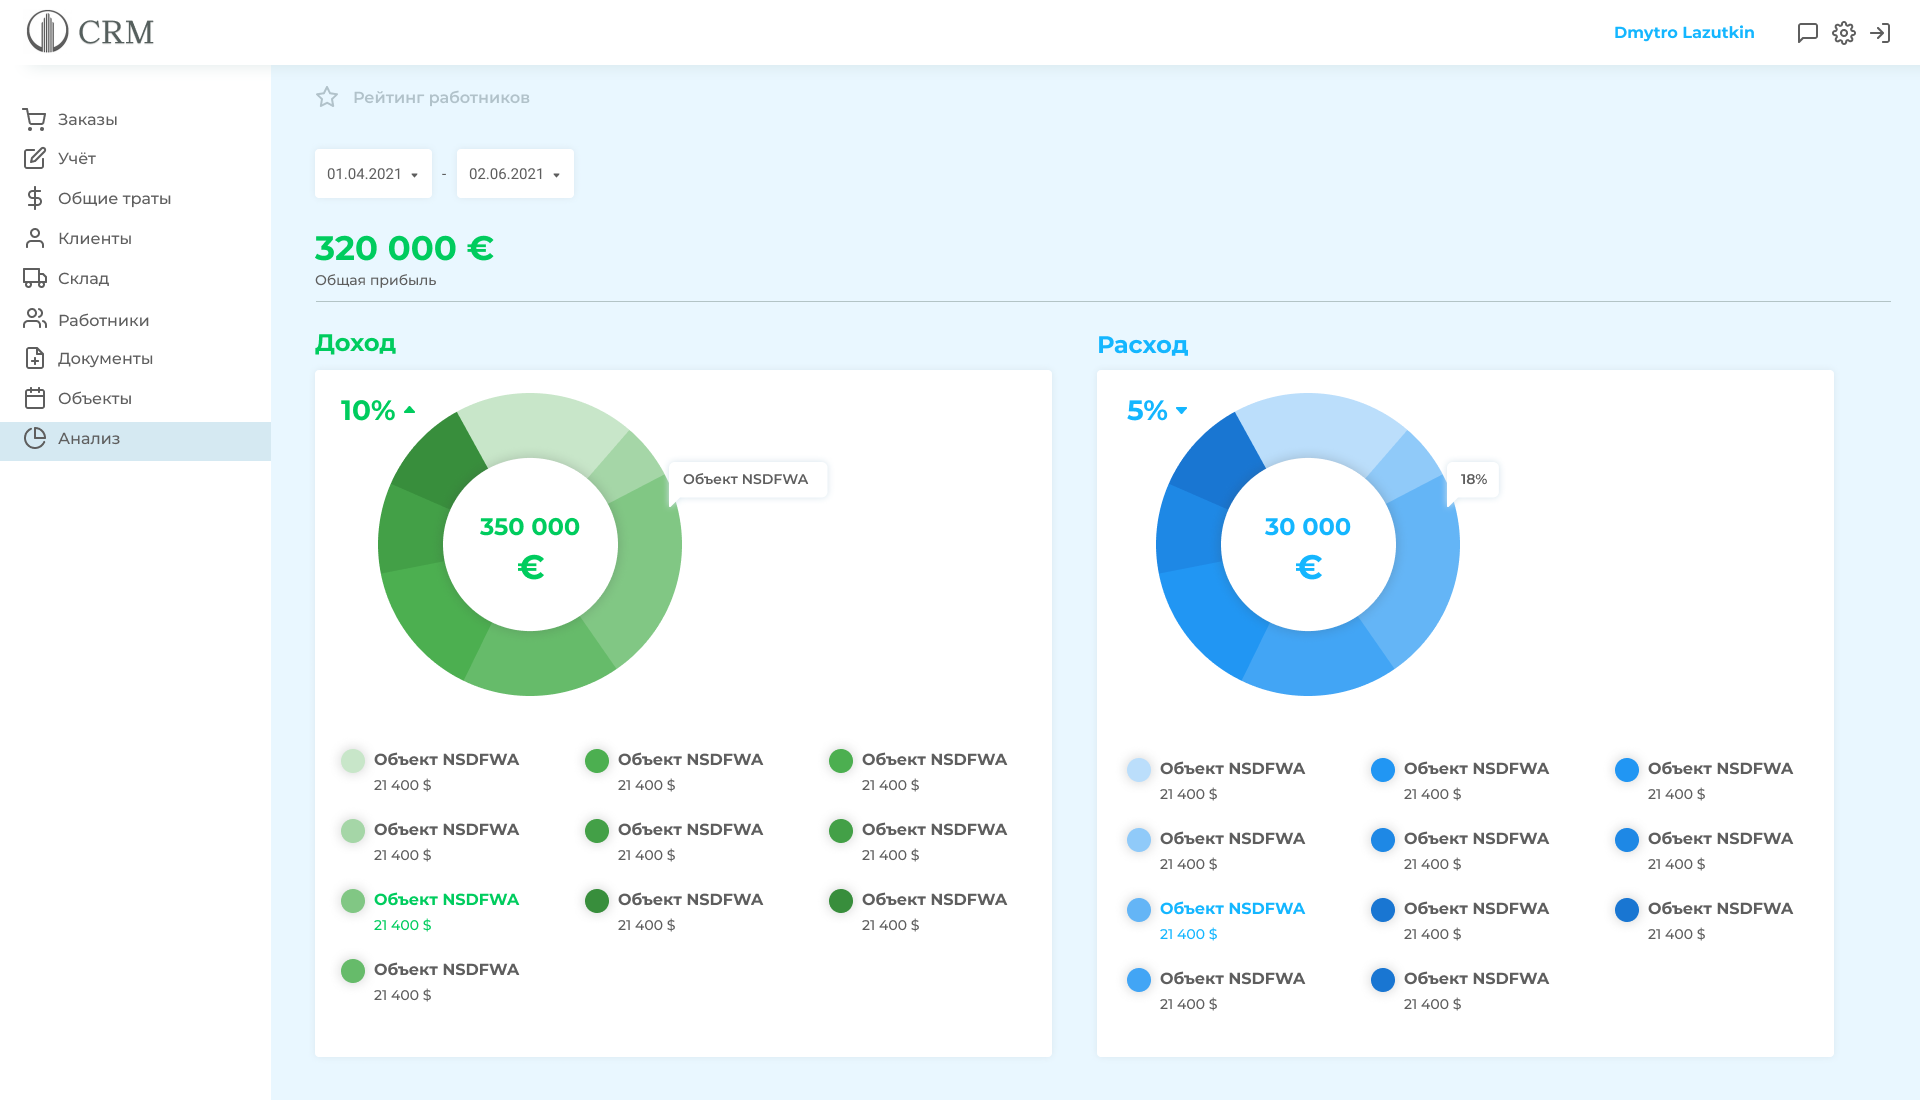
Task: Click the calendar Объекты icon
Action: tap(35, 398)
